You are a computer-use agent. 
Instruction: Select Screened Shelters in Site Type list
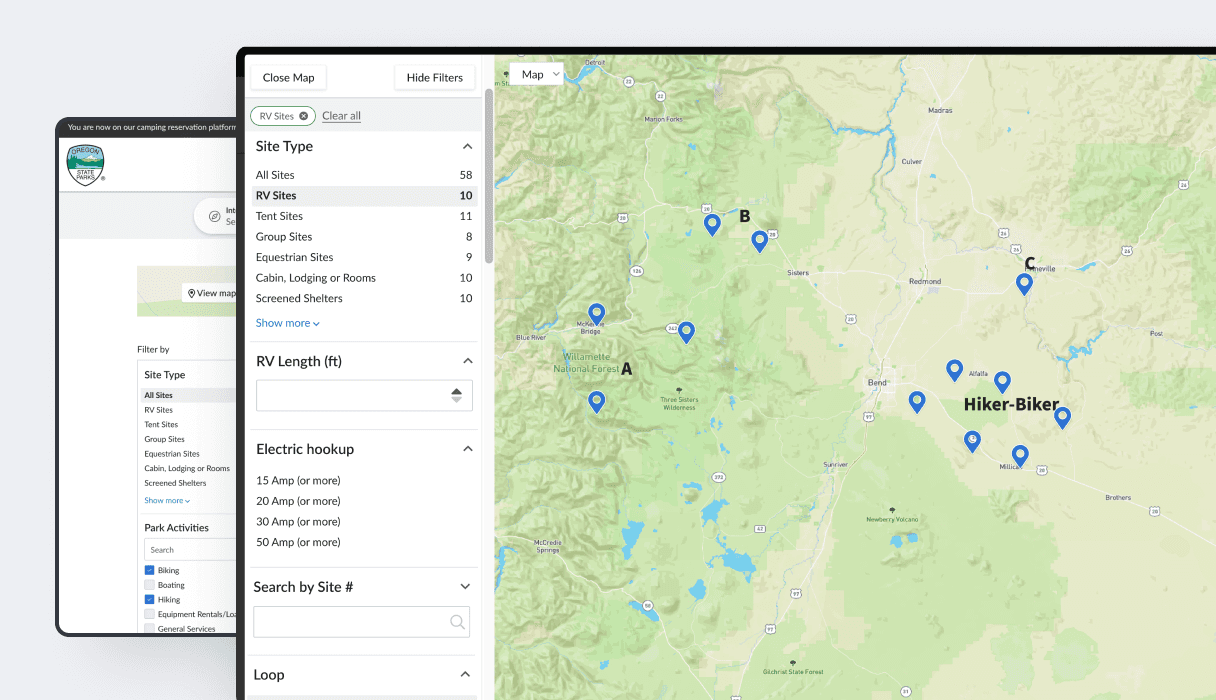[x=364, y=298]
